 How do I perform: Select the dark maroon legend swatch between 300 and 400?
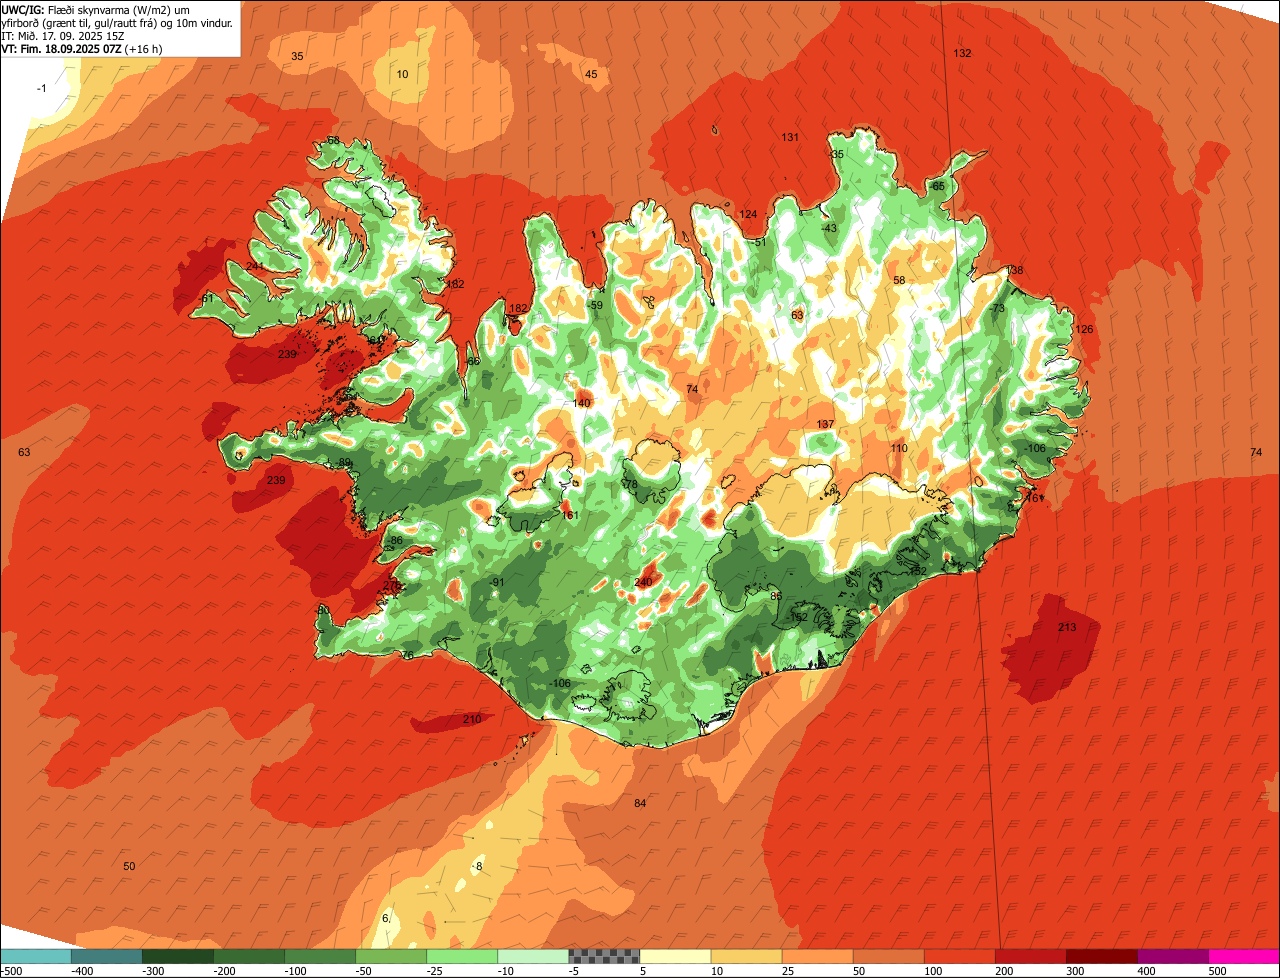click(1102, 956)
